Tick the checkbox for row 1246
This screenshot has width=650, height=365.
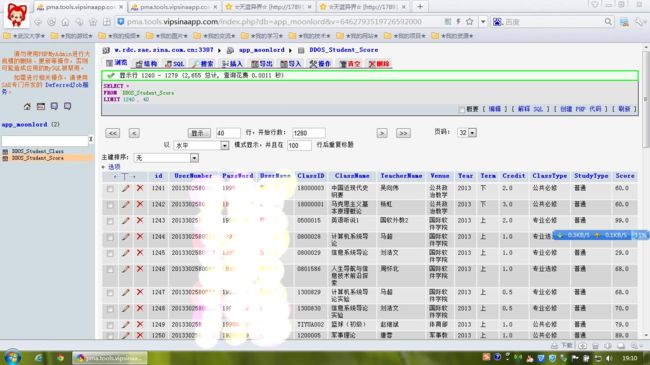coord(110,270)
